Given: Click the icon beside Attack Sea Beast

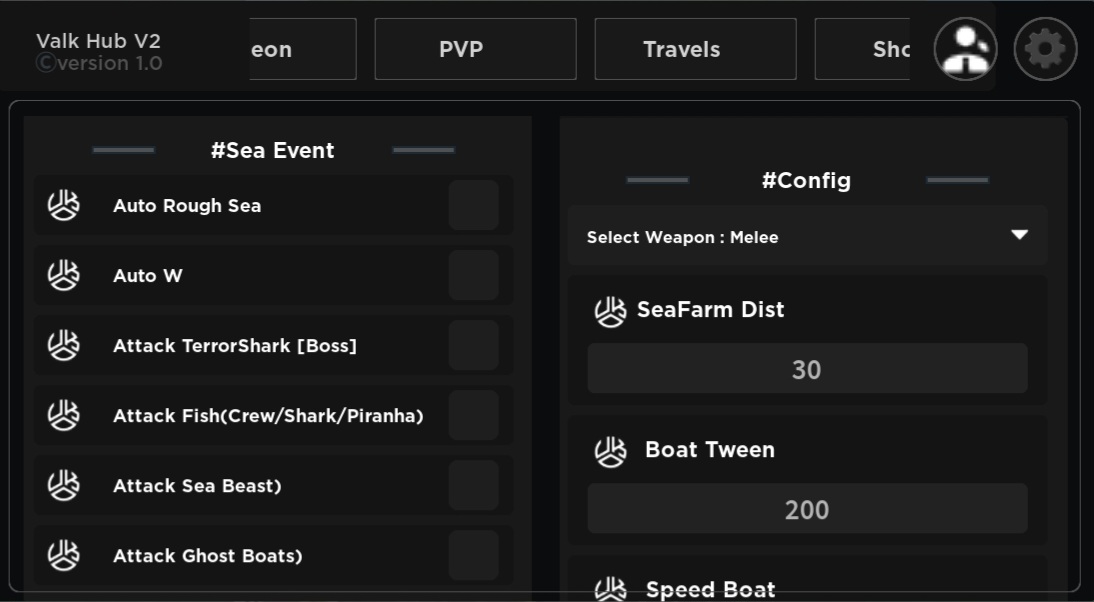Looking at the screenshot, I should 64,486.
